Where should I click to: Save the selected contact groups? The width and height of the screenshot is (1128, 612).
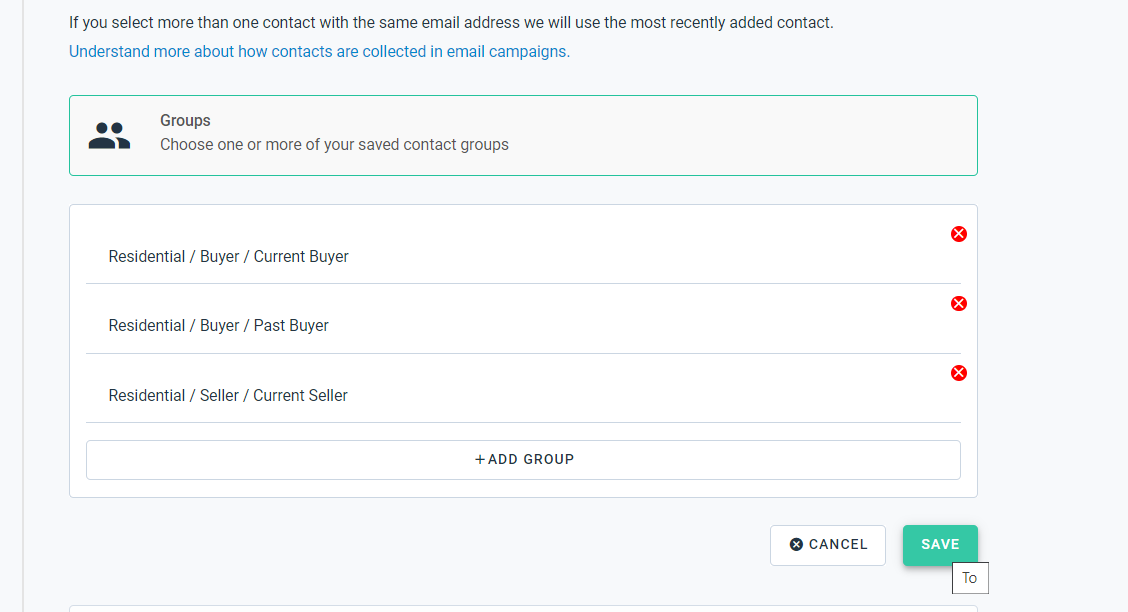pos(940,545)
